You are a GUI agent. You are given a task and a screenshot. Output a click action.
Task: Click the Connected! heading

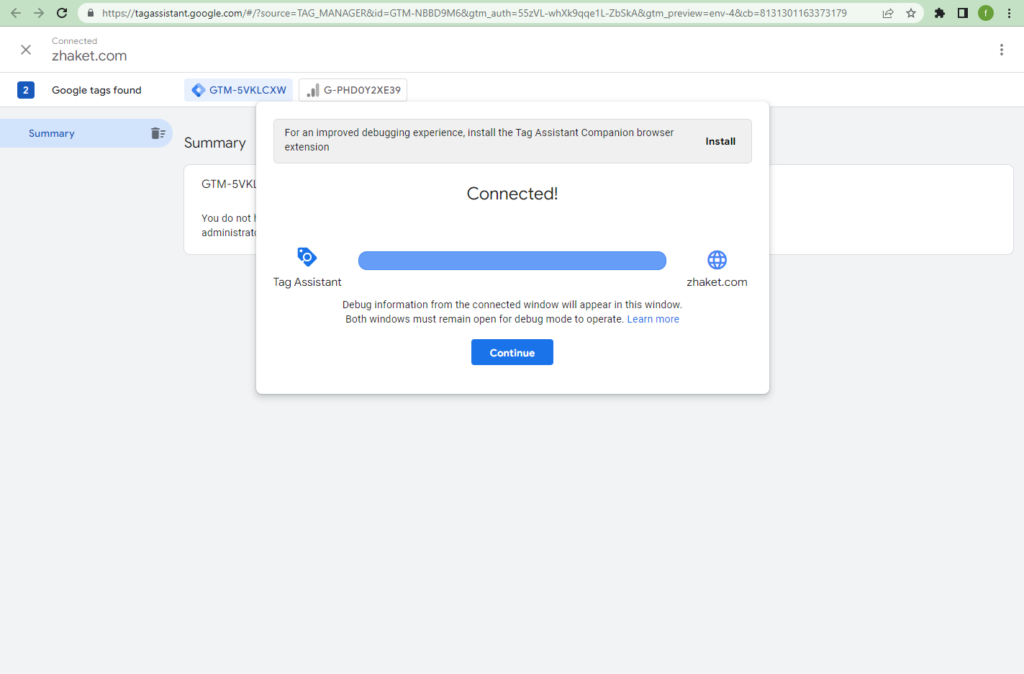512,194
